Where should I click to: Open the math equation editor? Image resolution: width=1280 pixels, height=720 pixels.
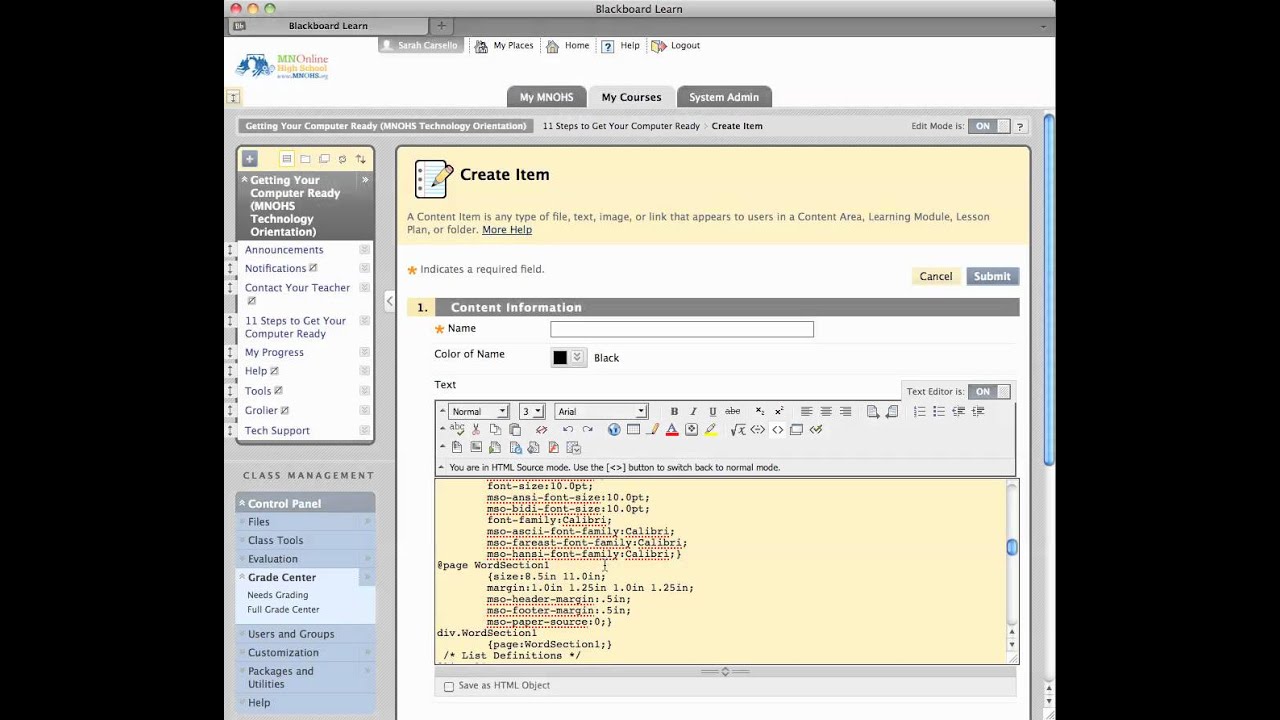click(x=738, y=429)
